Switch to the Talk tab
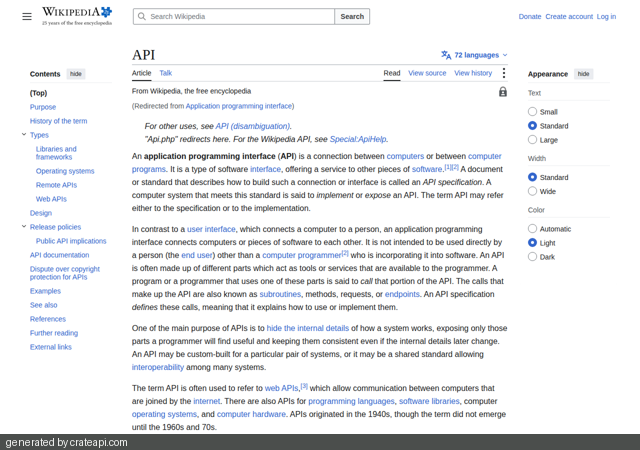 166,73
